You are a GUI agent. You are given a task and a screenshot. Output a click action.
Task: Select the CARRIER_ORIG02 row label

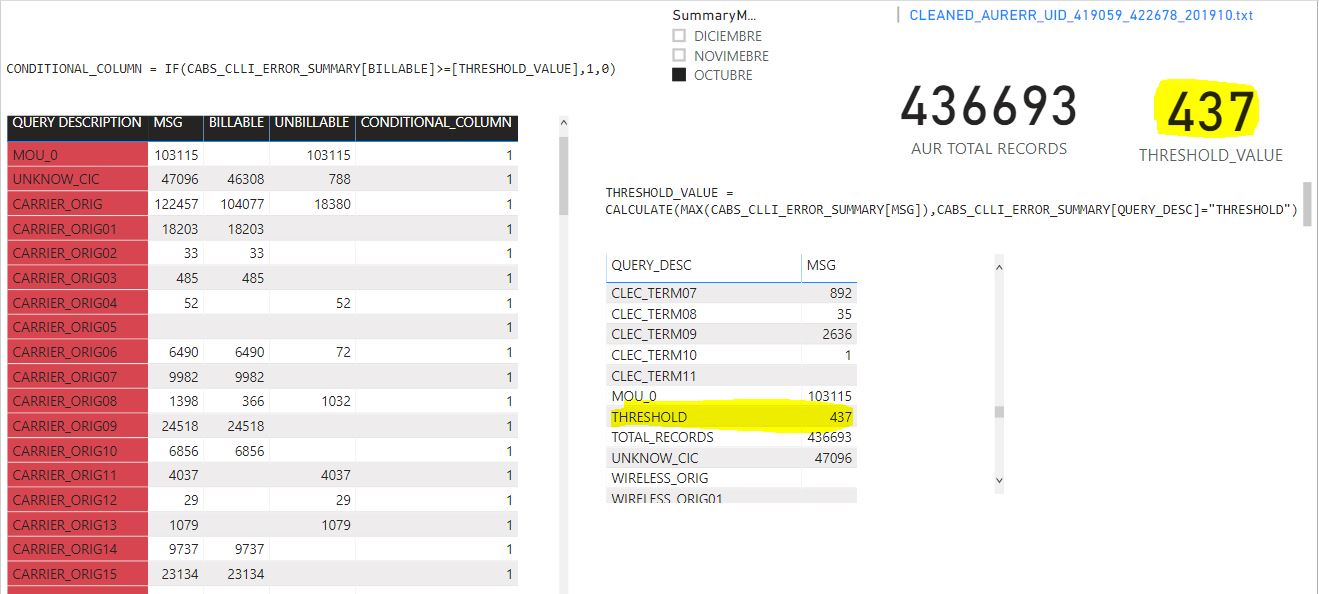(x=65, y=253)
